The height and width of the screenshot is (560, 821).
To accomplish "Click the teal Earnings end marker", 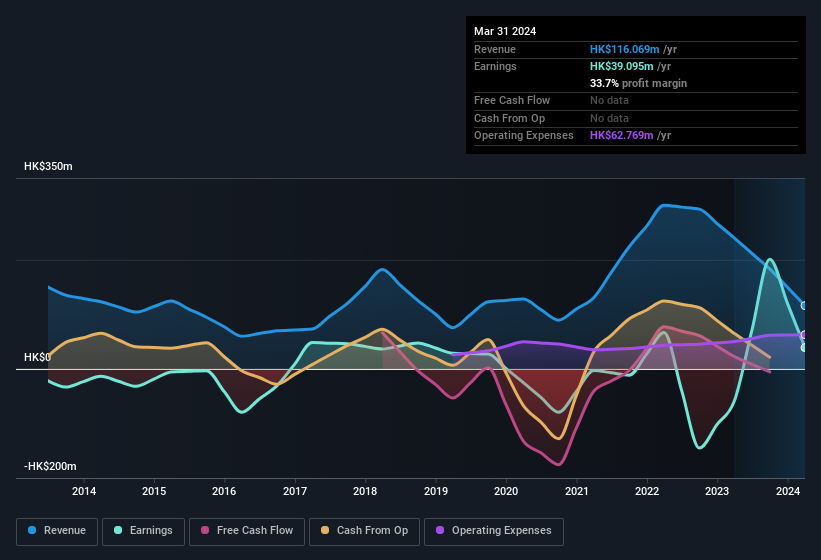I will click(804, 347).
